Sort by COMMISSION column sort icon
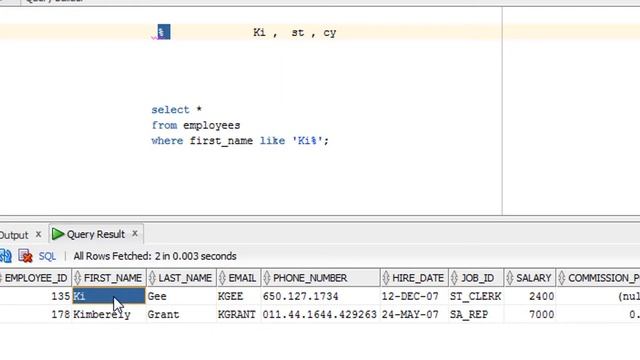The image size is (640, 360). coord(562,278)
